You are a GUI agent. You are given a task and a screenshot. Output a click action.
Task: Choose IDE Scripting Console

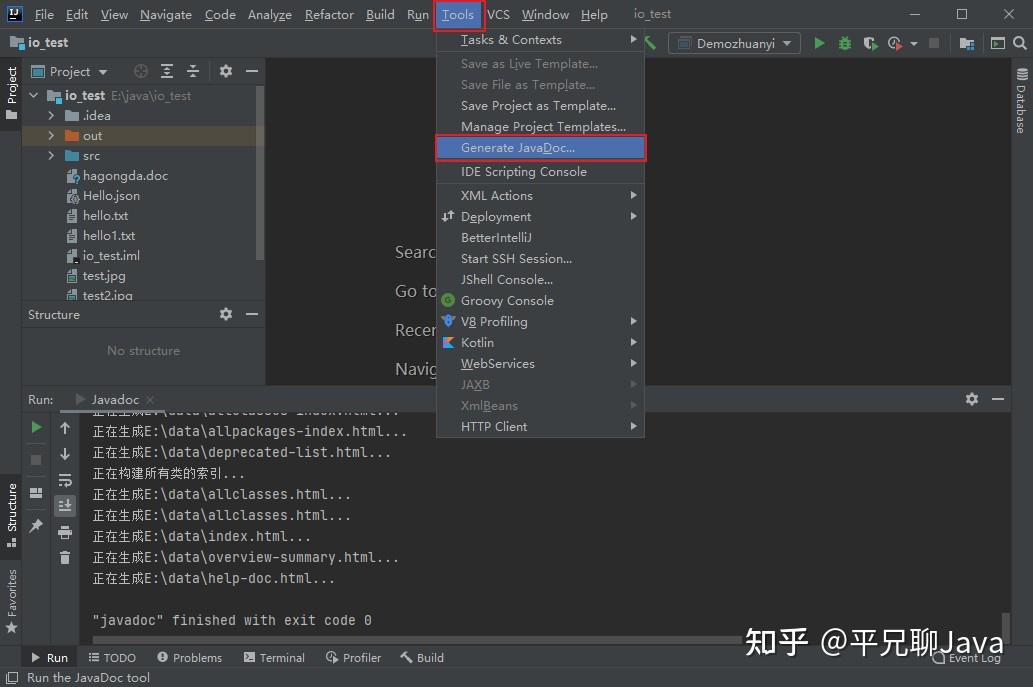(x=540, y=171)
